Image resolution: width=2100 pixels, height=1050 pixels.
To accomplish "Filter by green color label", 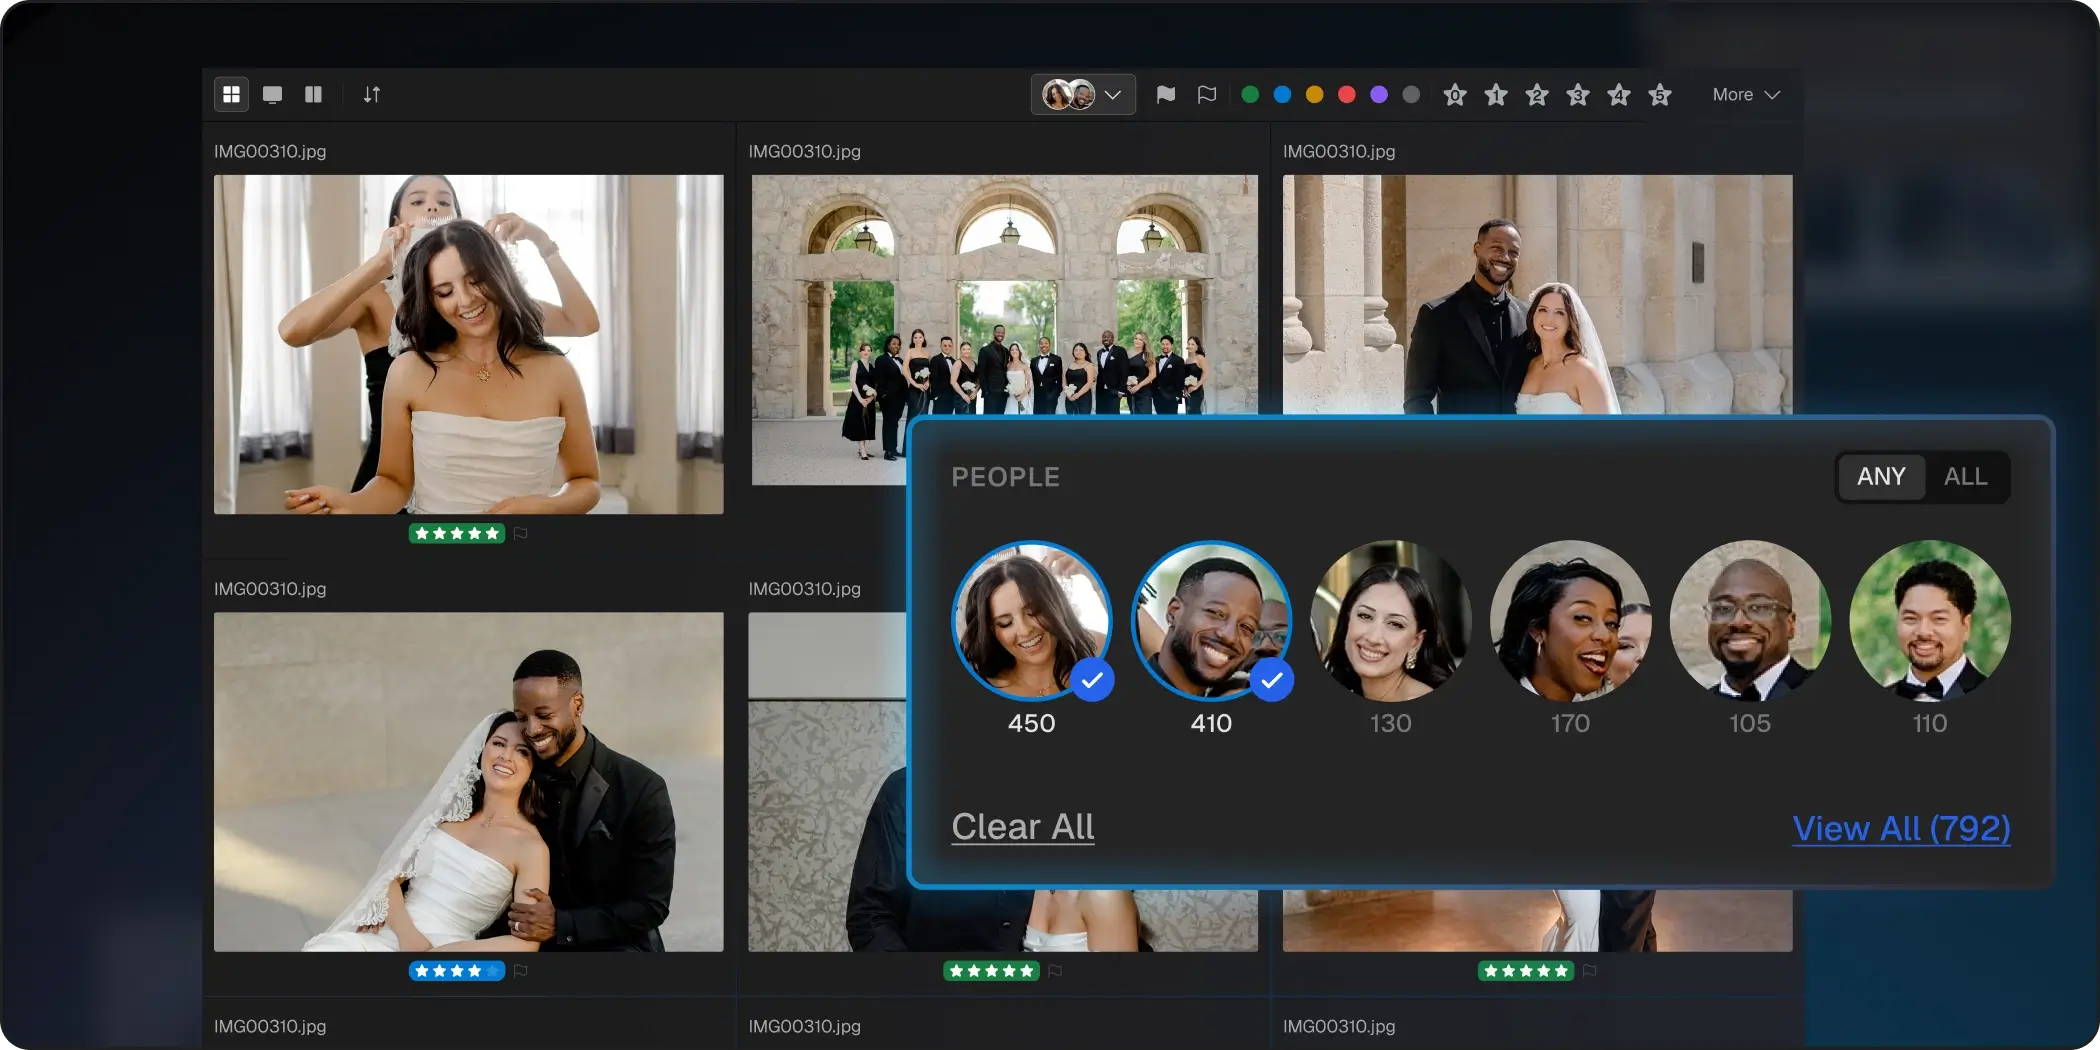I will (x=1250, y=94).
